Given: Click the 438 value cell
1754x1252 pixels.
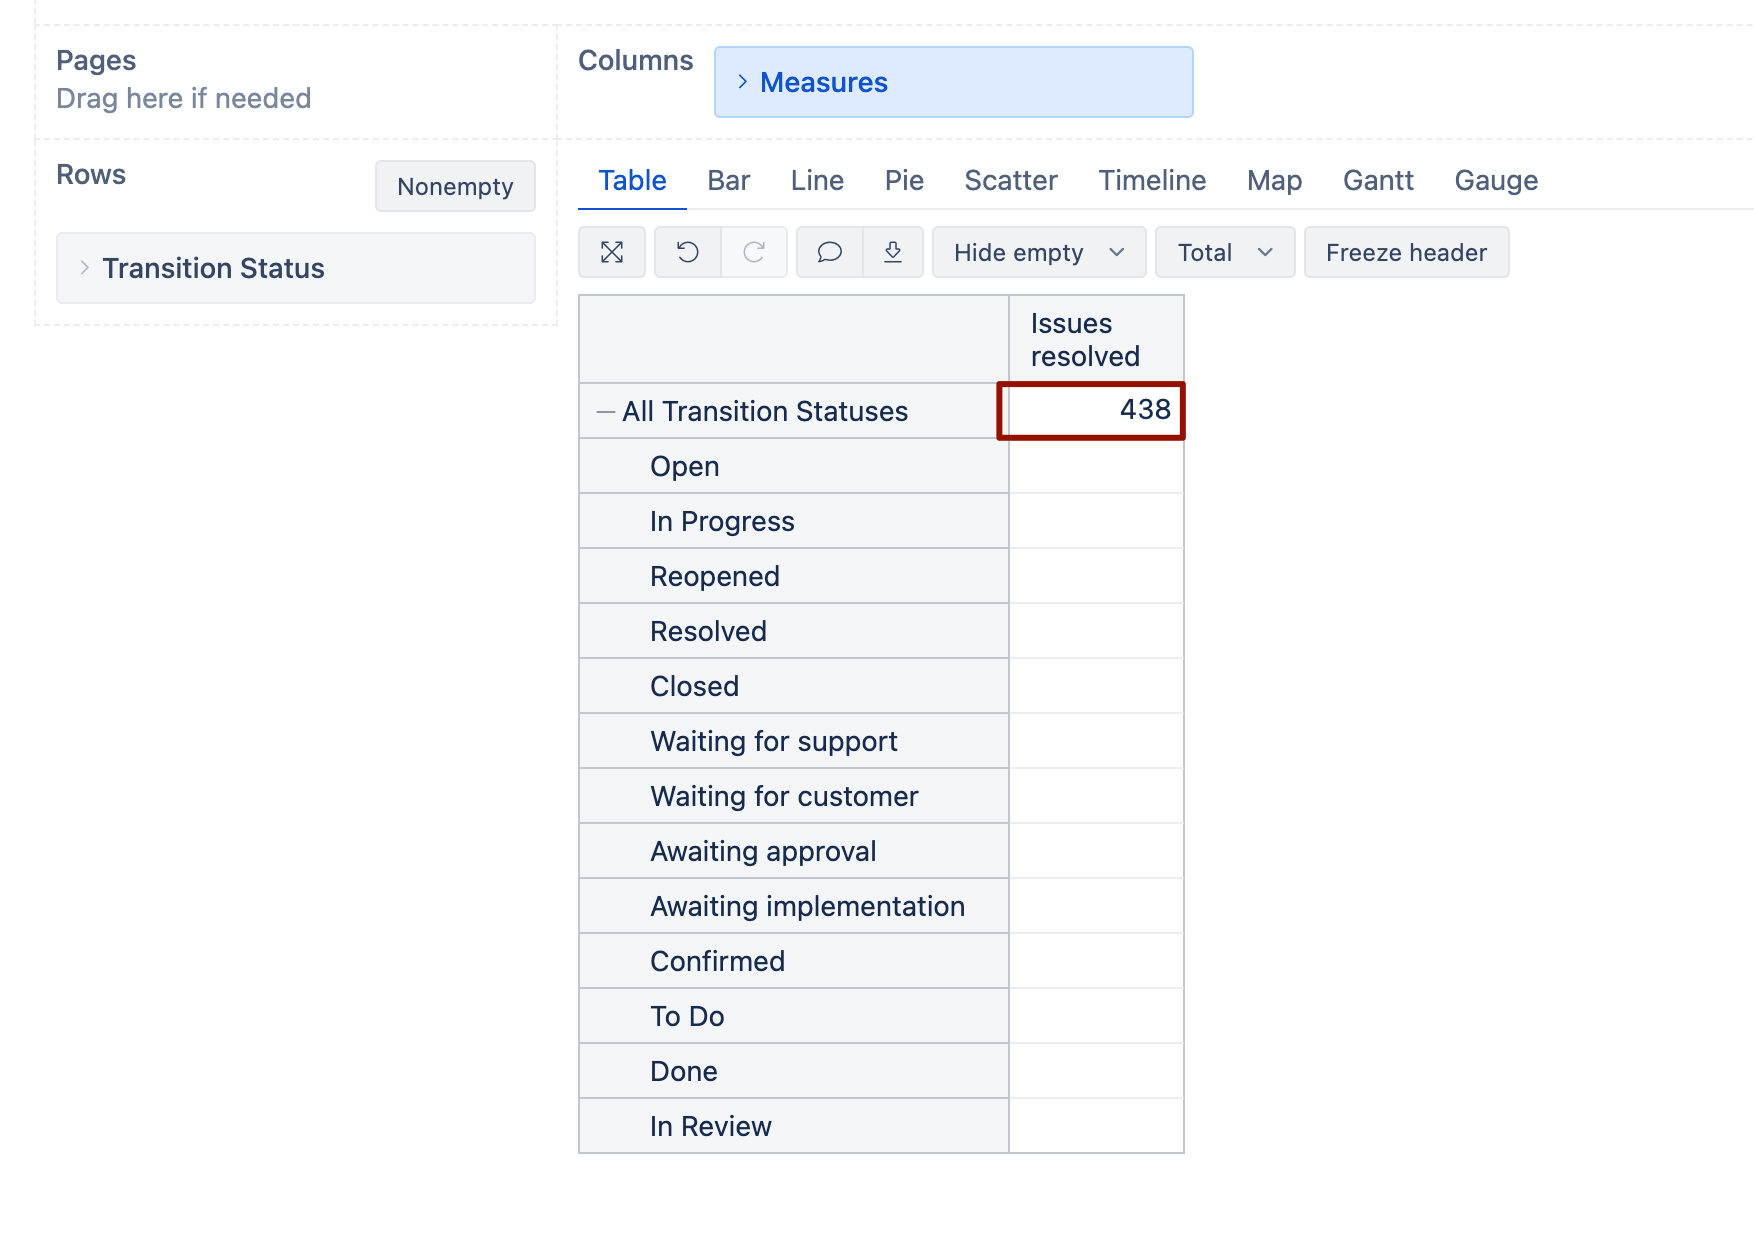Looking at the screenshot, I should (x=1091, y=410).
